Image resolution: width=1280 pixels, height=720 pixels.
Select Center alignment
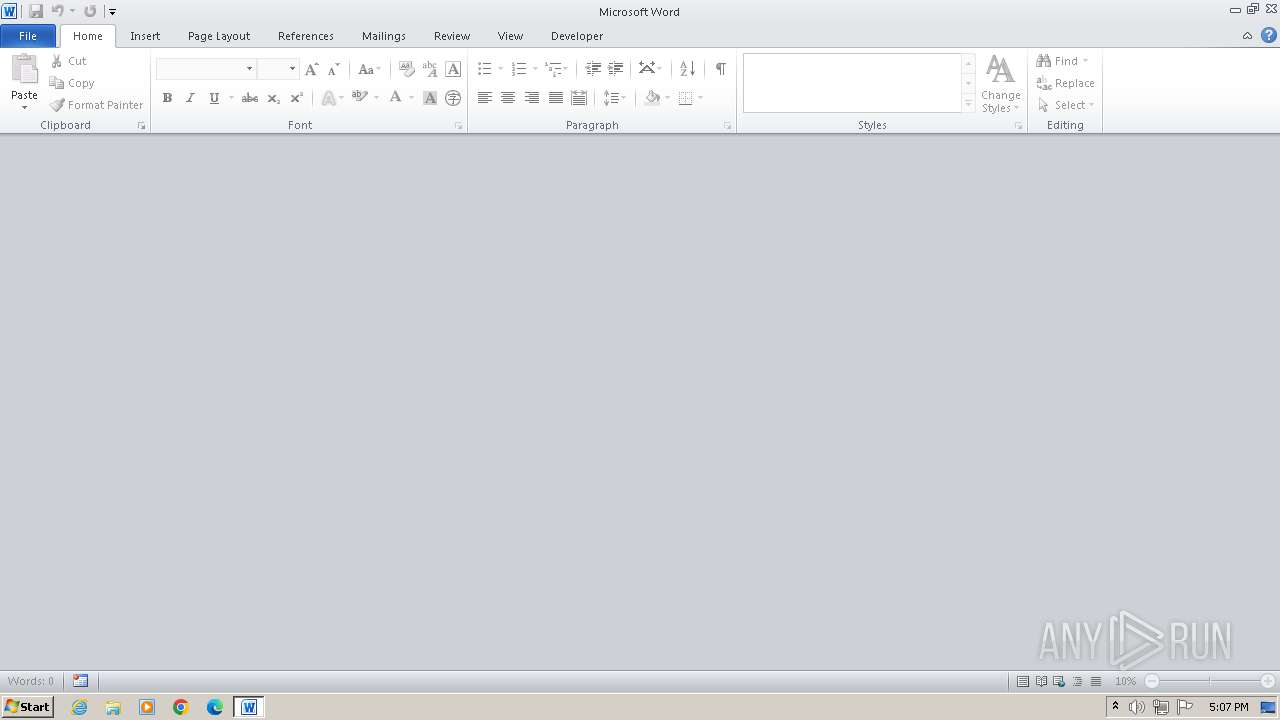click(x=508, y=98)
